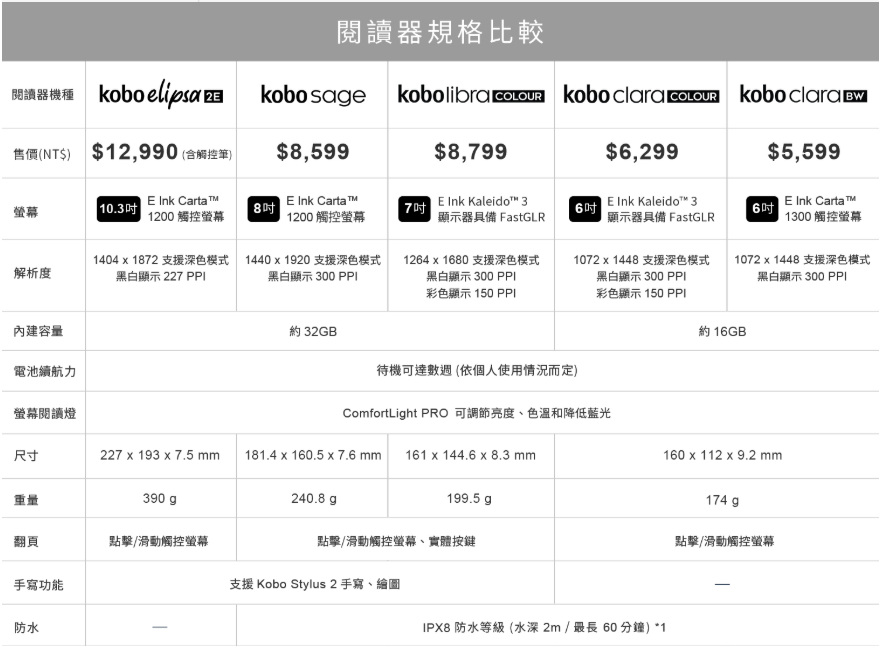The height and width of the screenshot is (646, 892).
Task: Click E Ink Kaleido 3 text under Clara Colour
Action: coord(661,209)
